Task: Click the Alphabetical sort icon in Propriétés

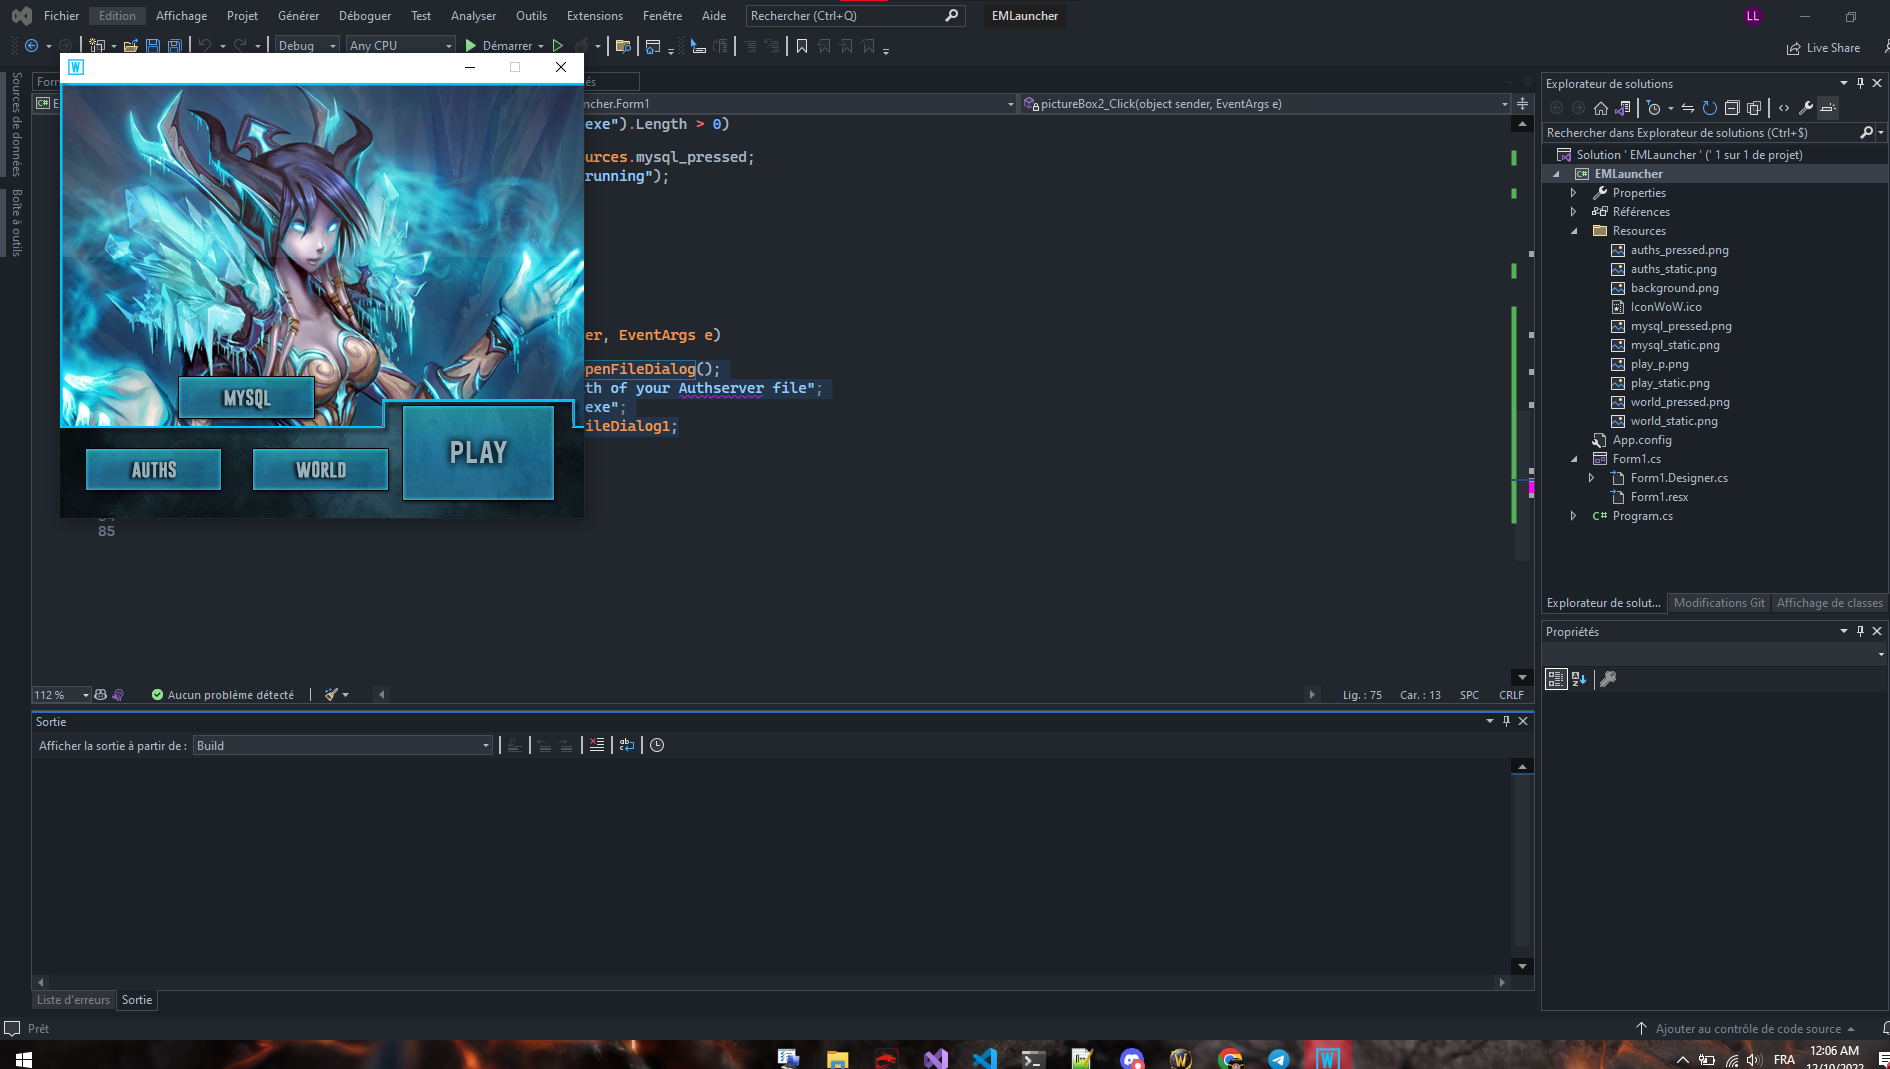Action: coord(1579,679)
